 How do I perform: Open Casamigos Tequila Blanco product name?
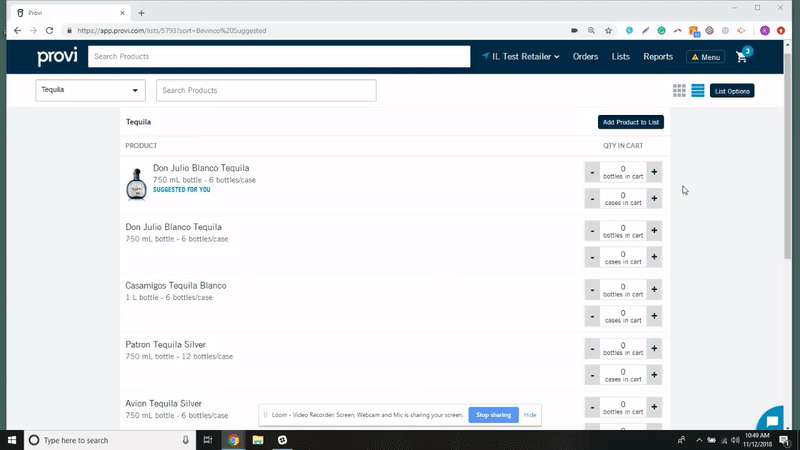pyautogui.click(x=176, y=286)
